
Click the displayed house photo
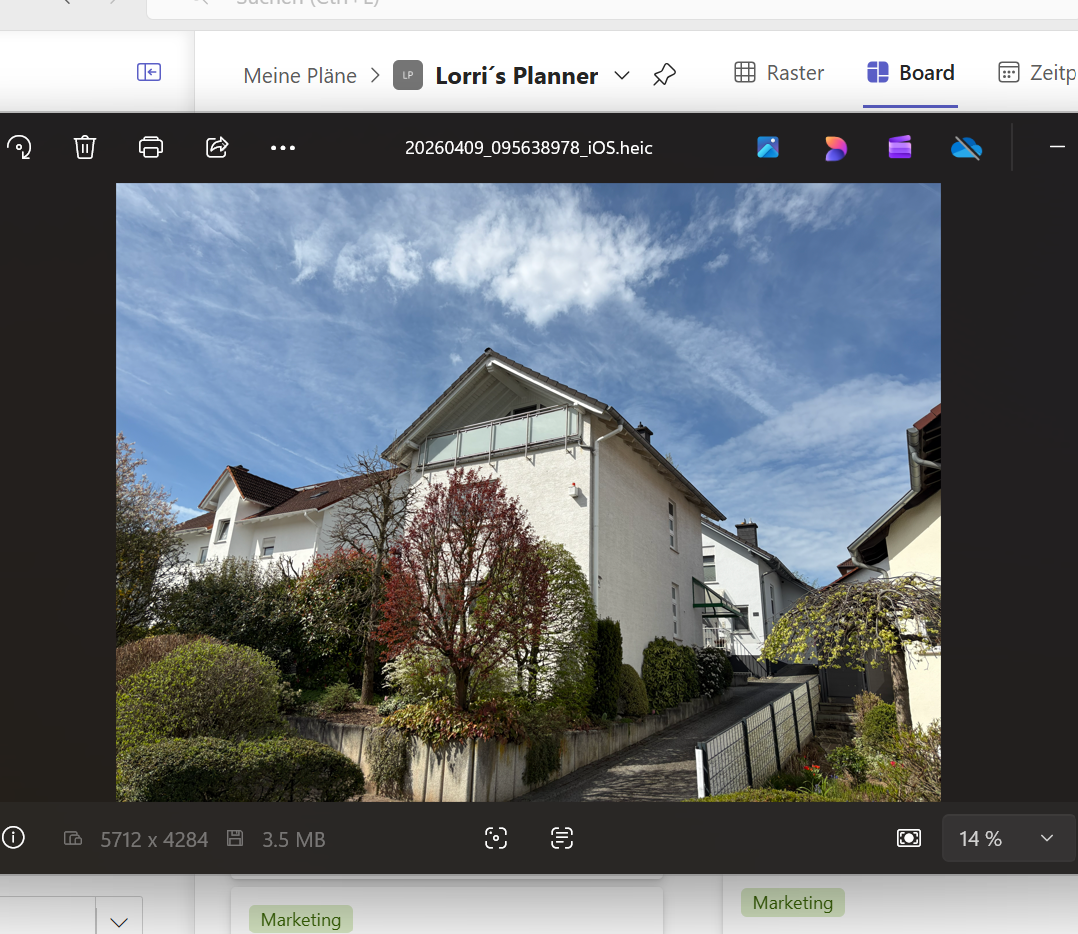(x=528, y=492)
